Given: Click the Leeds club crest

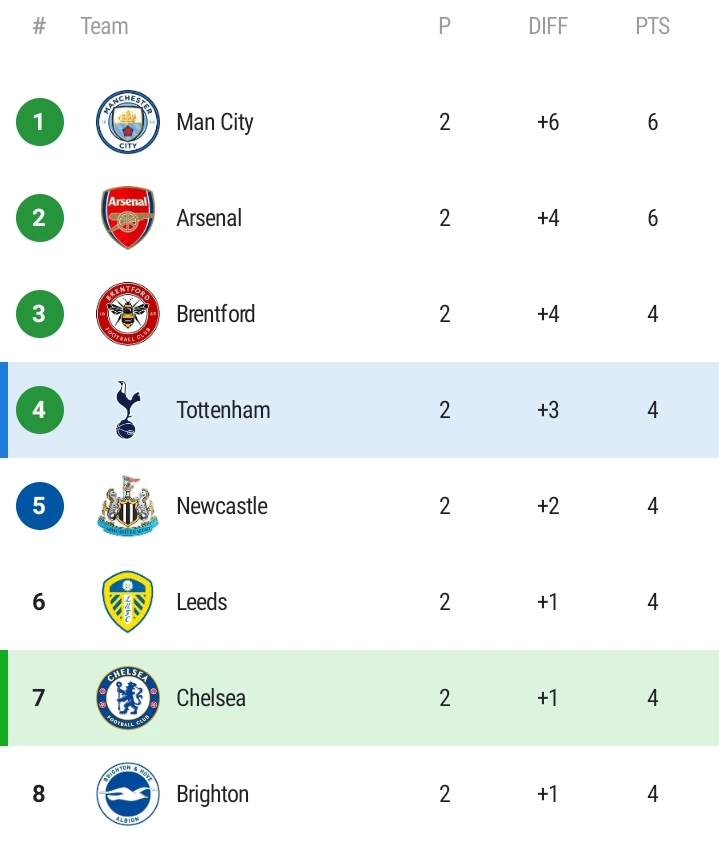Looking at the screenshot, I should [x=127, y=602].
